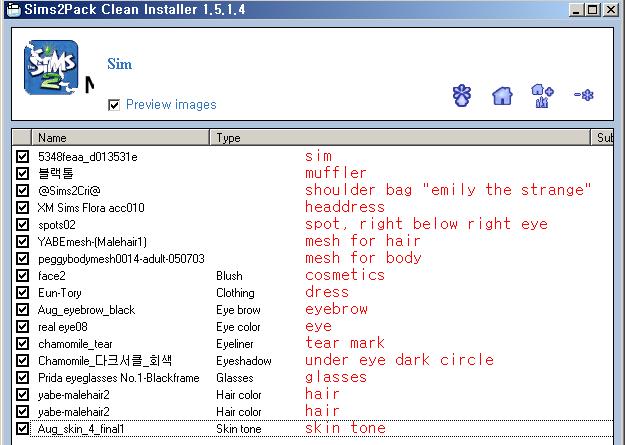Click the title bar application icon
The width and height of the screenshot is (625, 445).
pyautogui.click(x=10, y=9)
